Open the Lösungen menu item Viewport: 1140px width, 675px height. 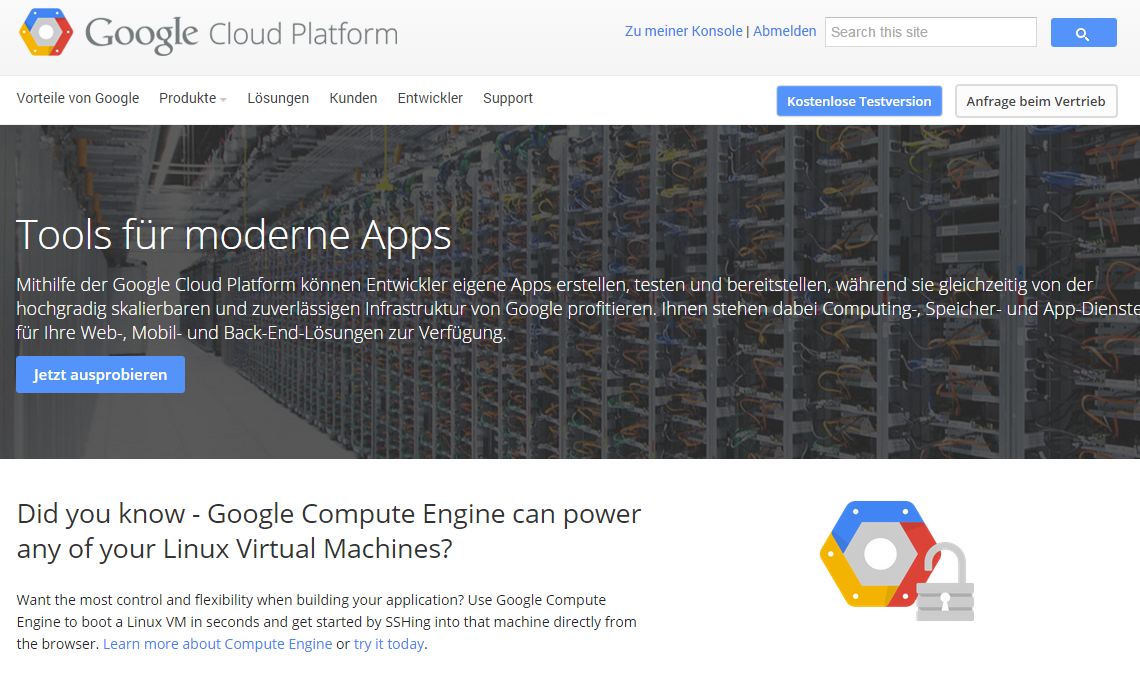[278, 98]
